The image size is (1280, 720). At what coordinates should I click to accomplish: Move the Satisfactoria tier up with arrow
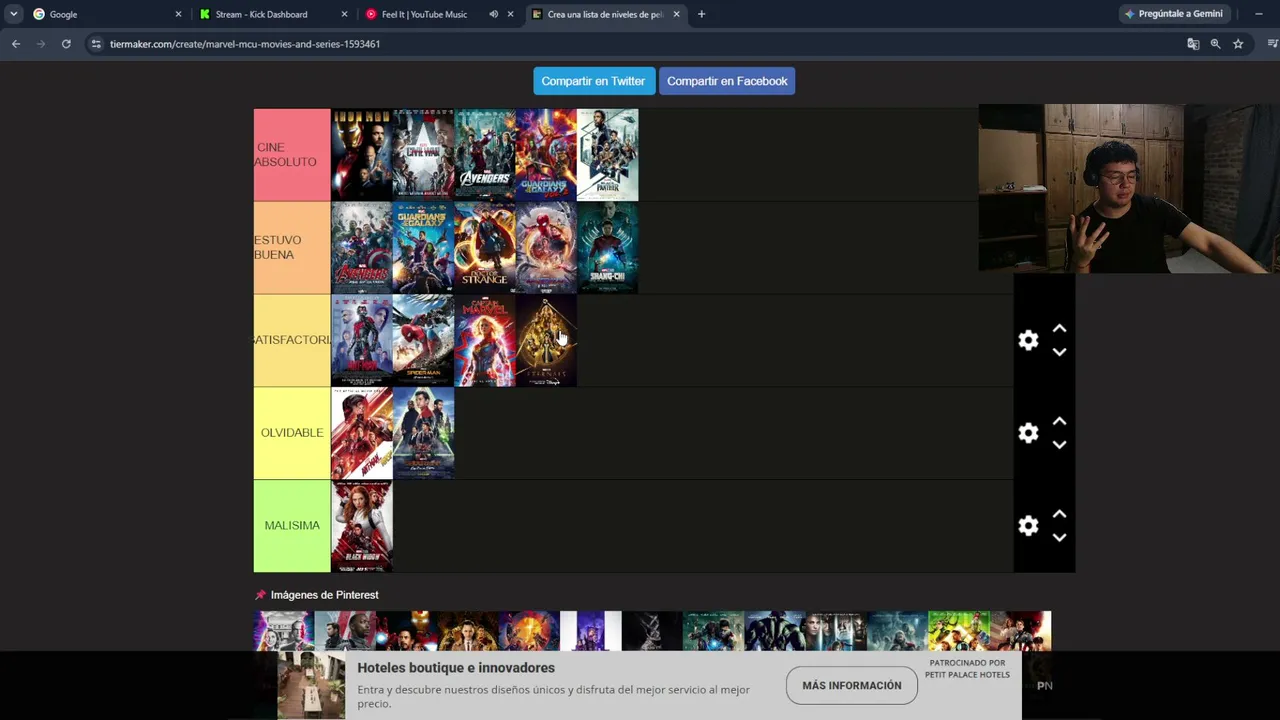[x=1059, y=329]
